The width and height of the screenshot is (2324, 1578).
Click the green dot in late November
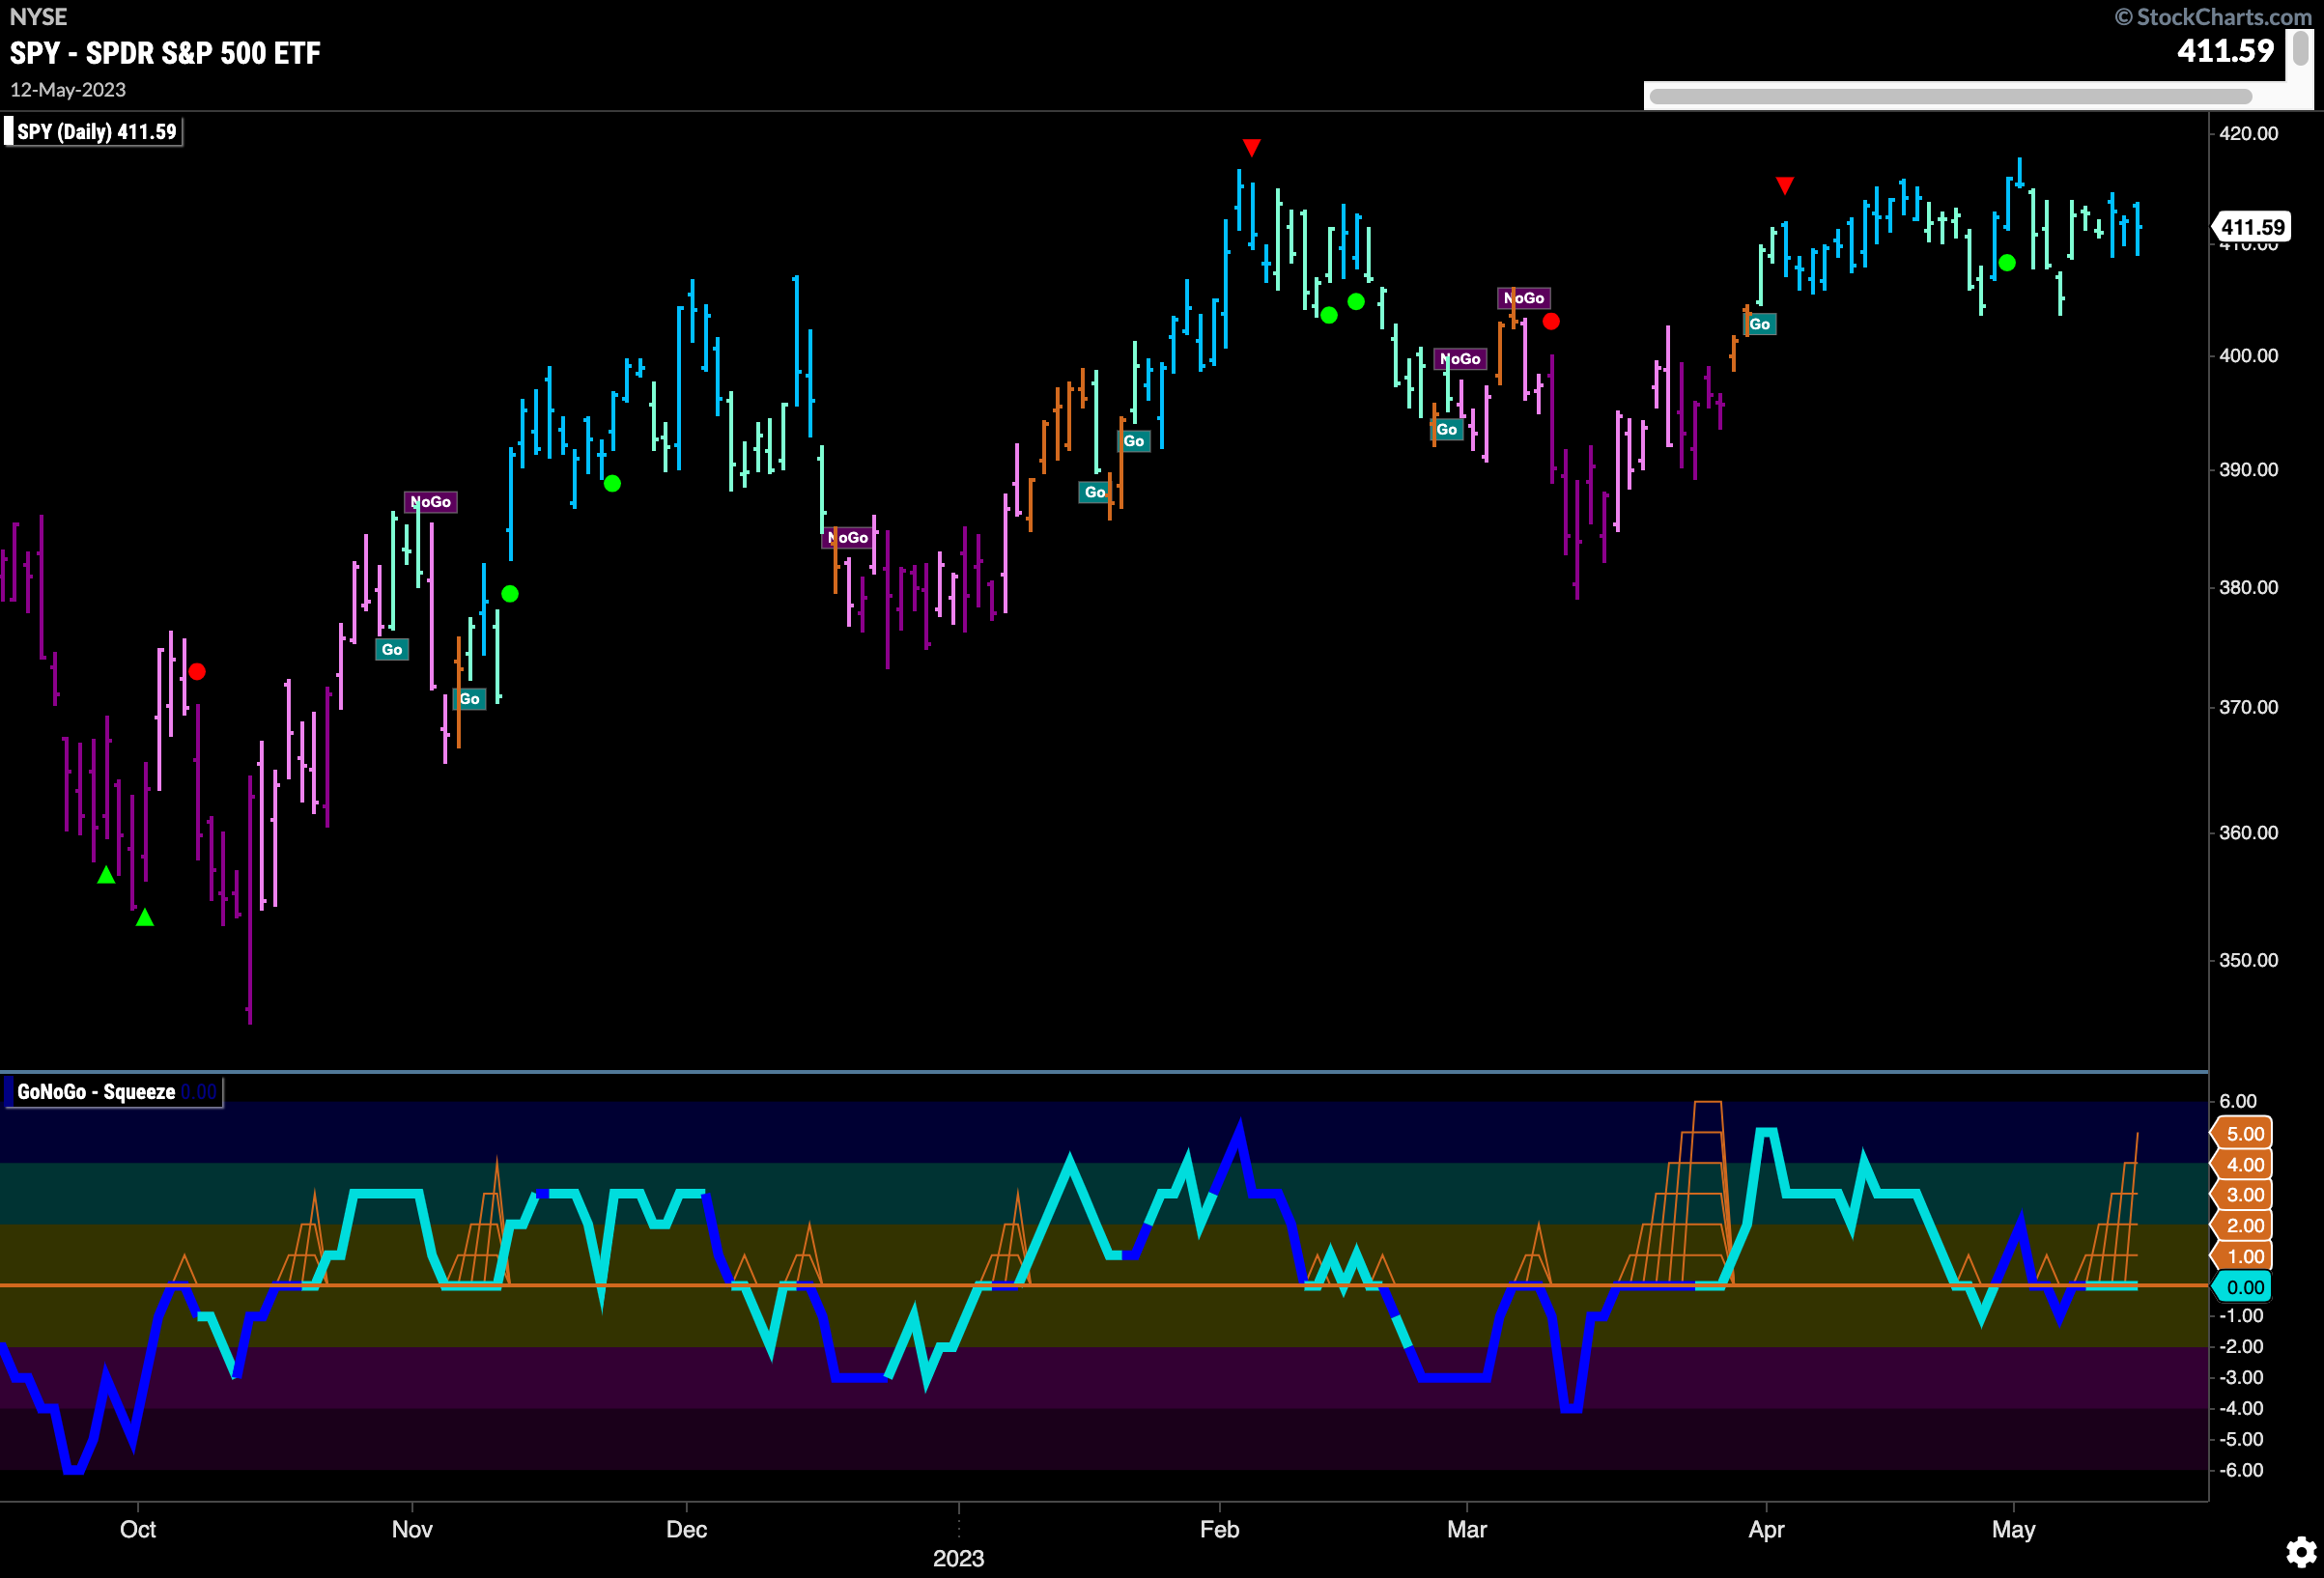pos(613,483)
